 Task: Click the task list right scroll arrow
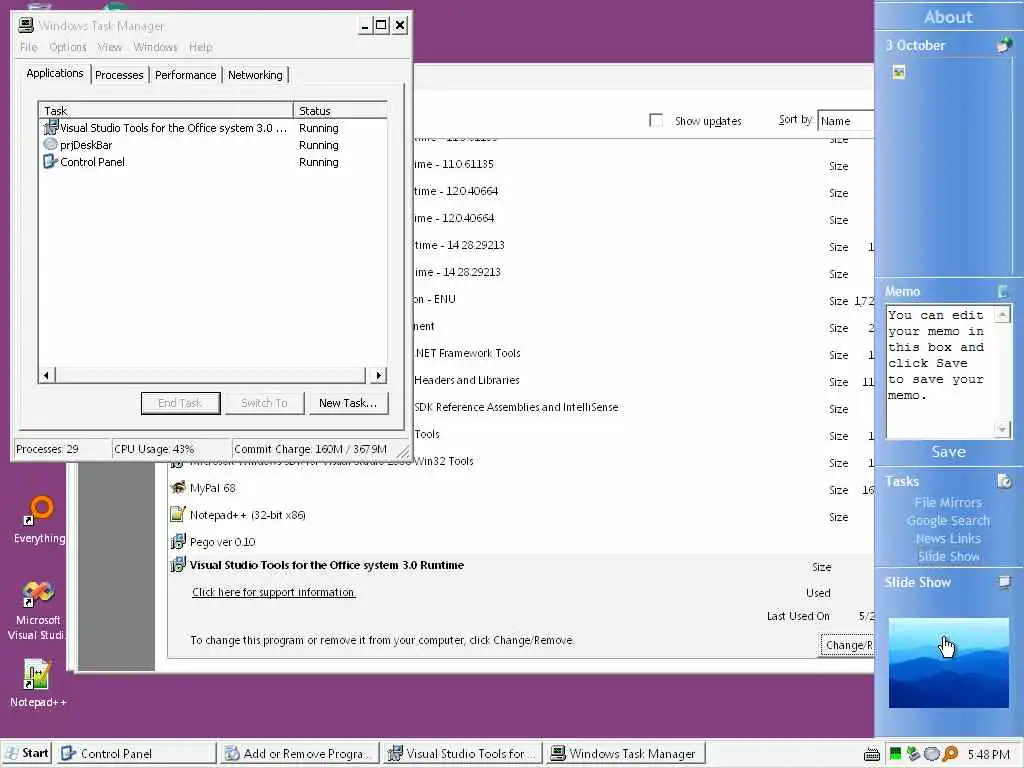379,375
